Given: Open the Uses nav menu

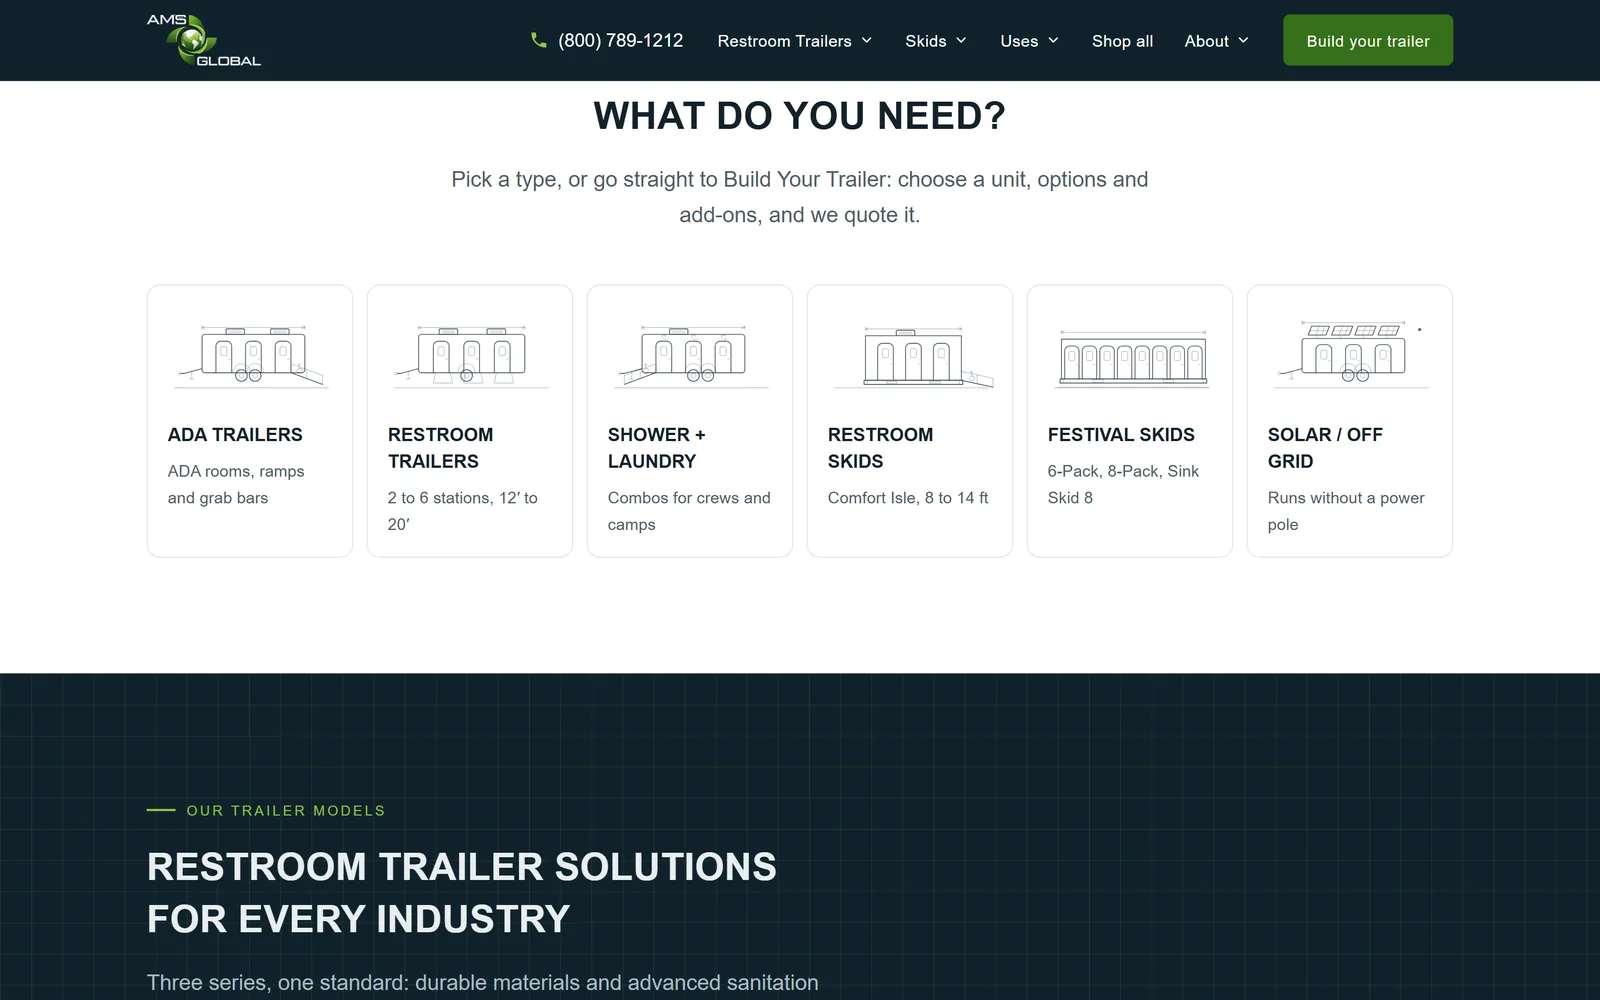Looking at the screenshot, I should tap(1030, 41).
